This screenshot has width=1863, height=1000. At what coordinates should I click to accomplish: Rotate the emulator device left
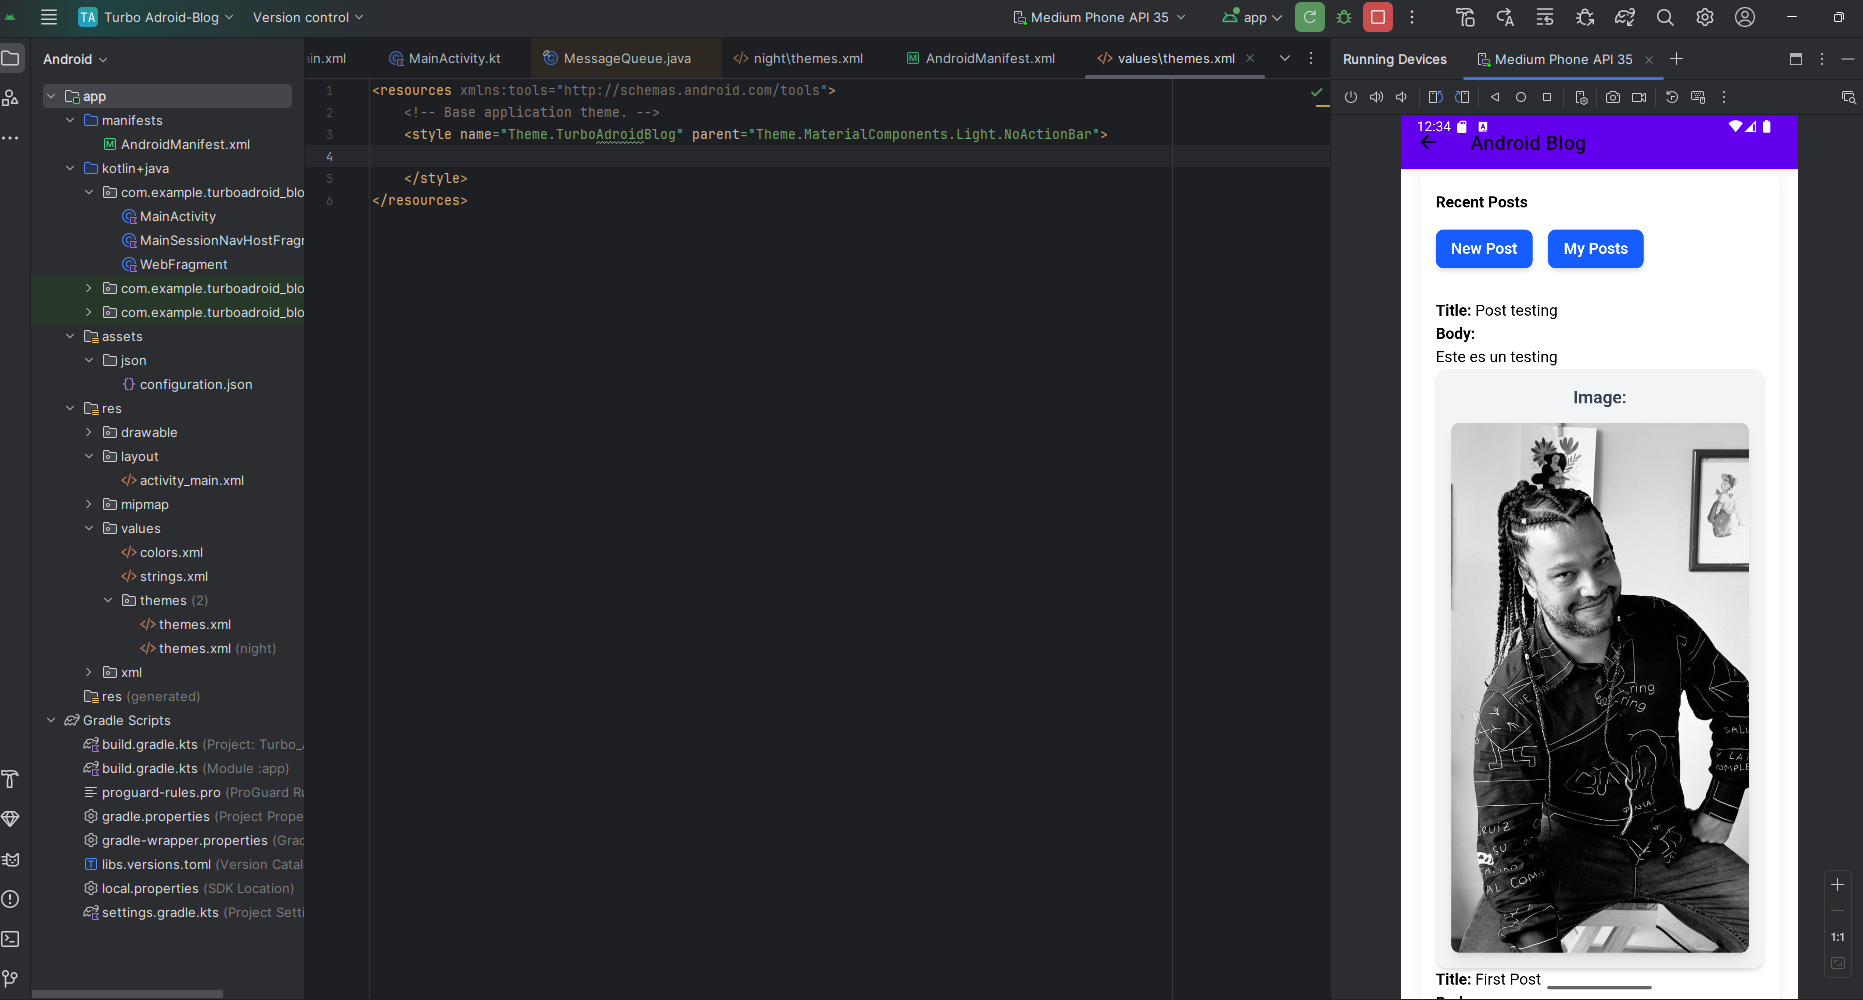pyautogui.click(x=1435, y=97)
